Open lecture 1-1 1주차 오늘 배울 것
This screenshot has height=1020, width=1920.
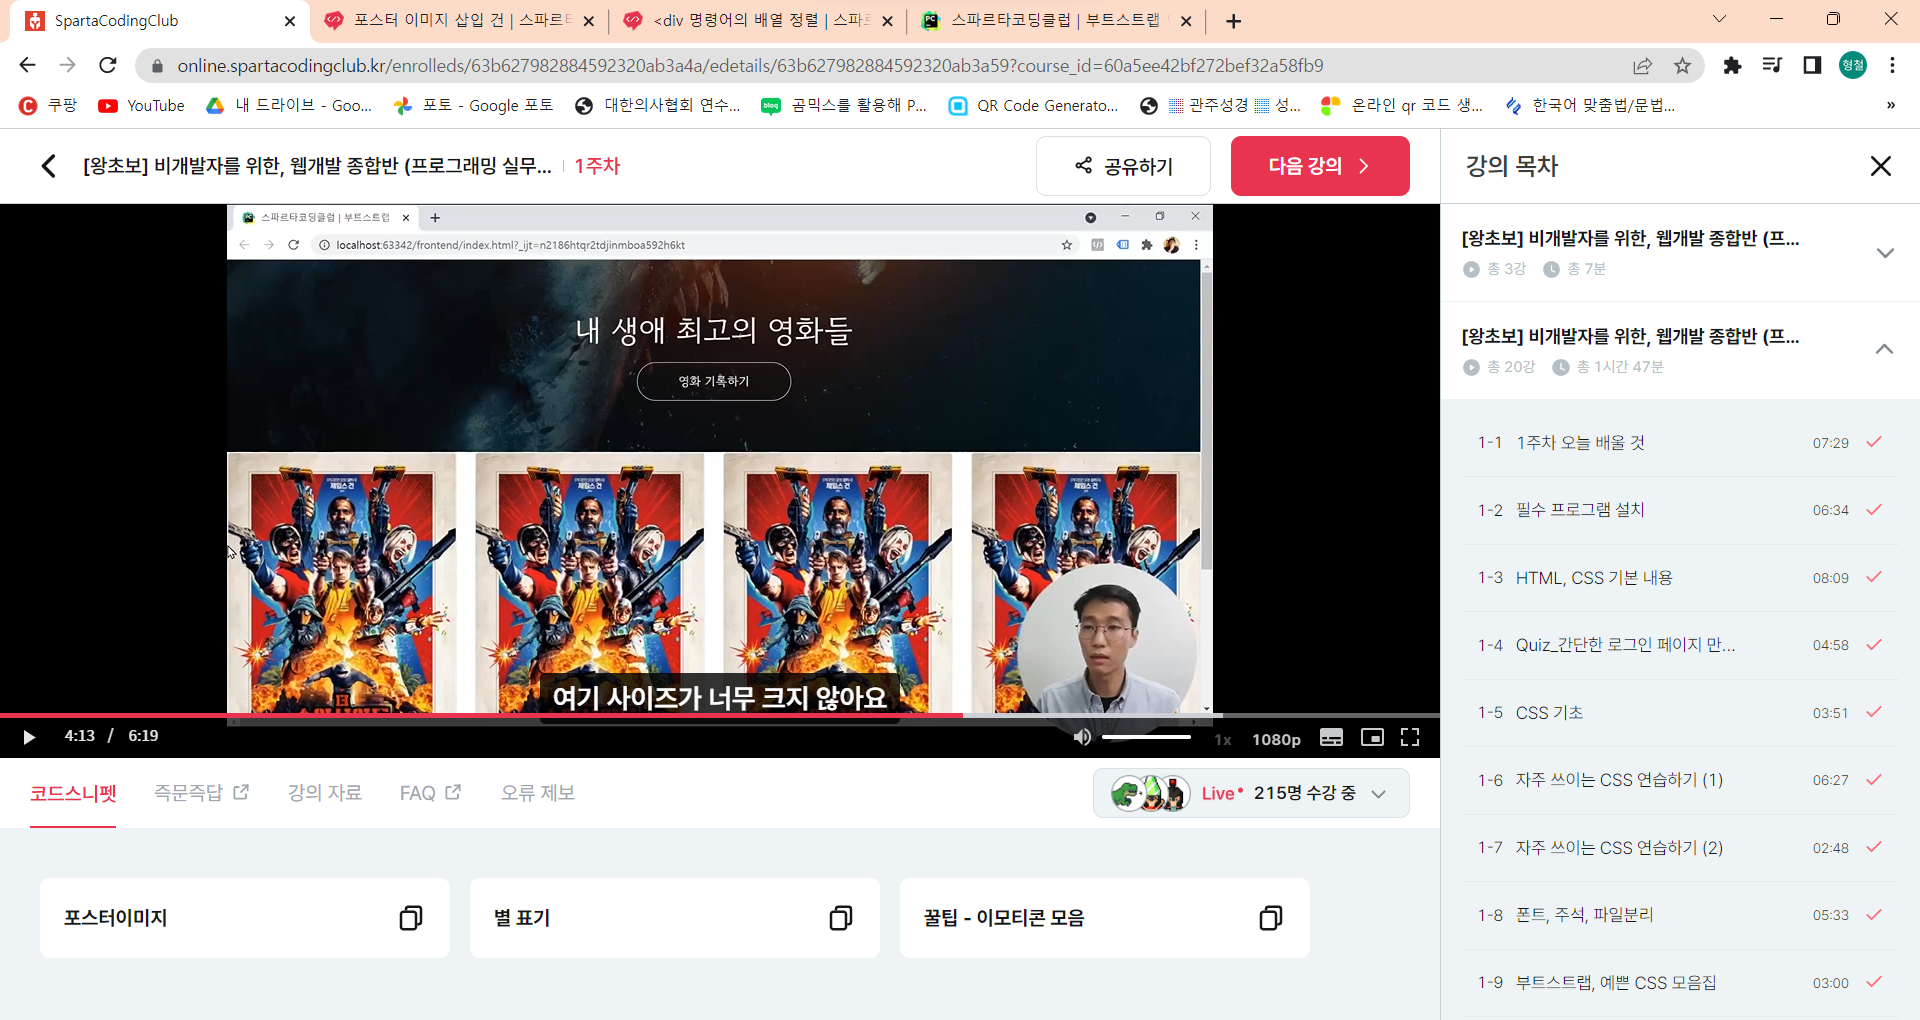coord(1680,442)
